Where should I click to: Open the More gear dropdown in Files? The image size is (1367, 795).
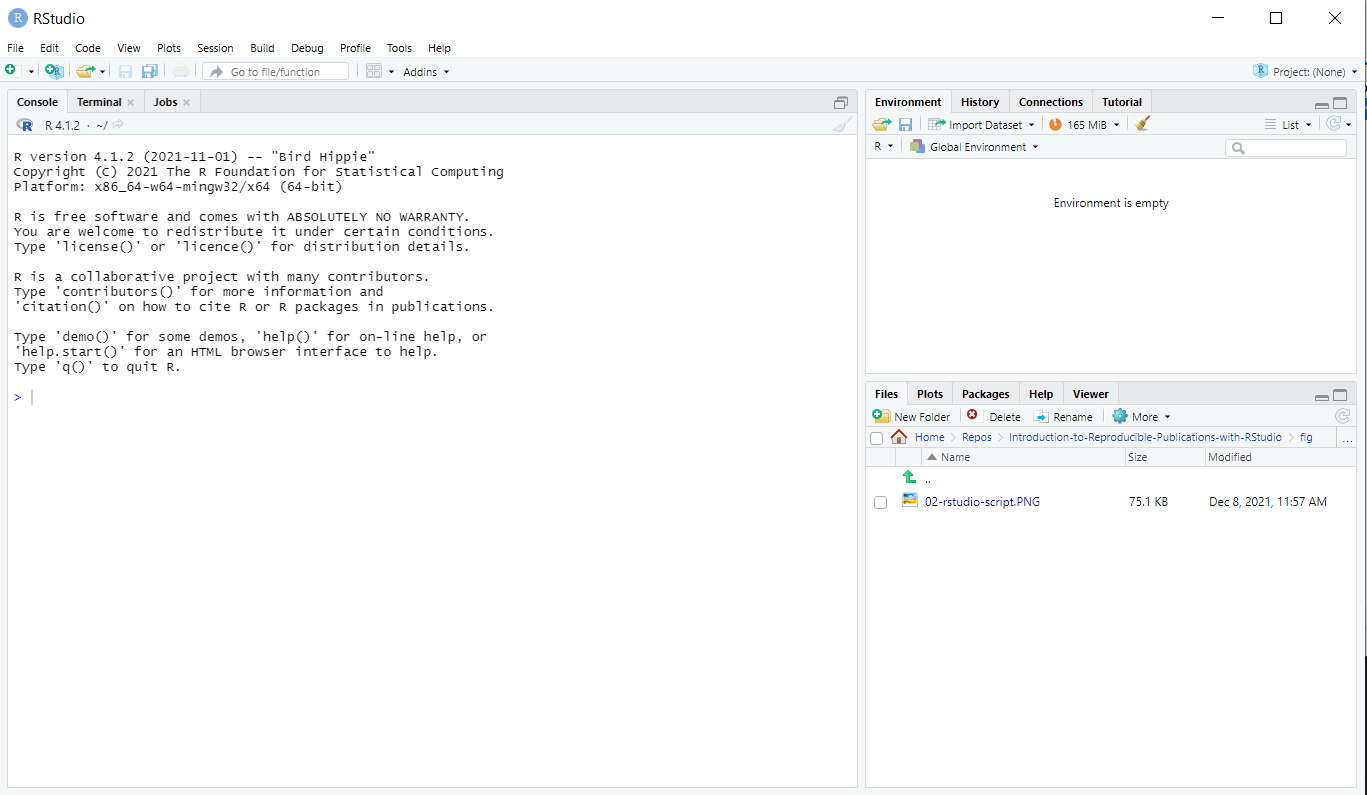tap(1141, 417)
